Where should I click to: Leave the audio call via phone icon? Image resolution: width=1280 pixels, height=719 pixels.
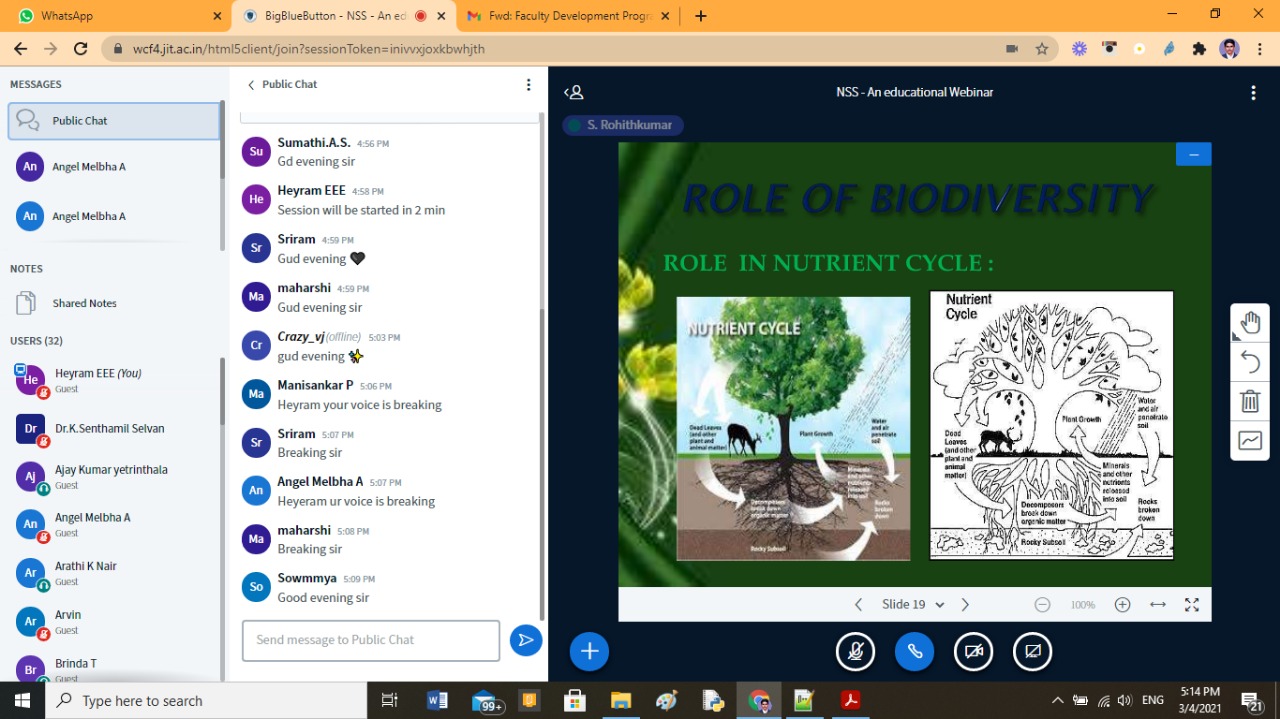click(x=914, y=651)
